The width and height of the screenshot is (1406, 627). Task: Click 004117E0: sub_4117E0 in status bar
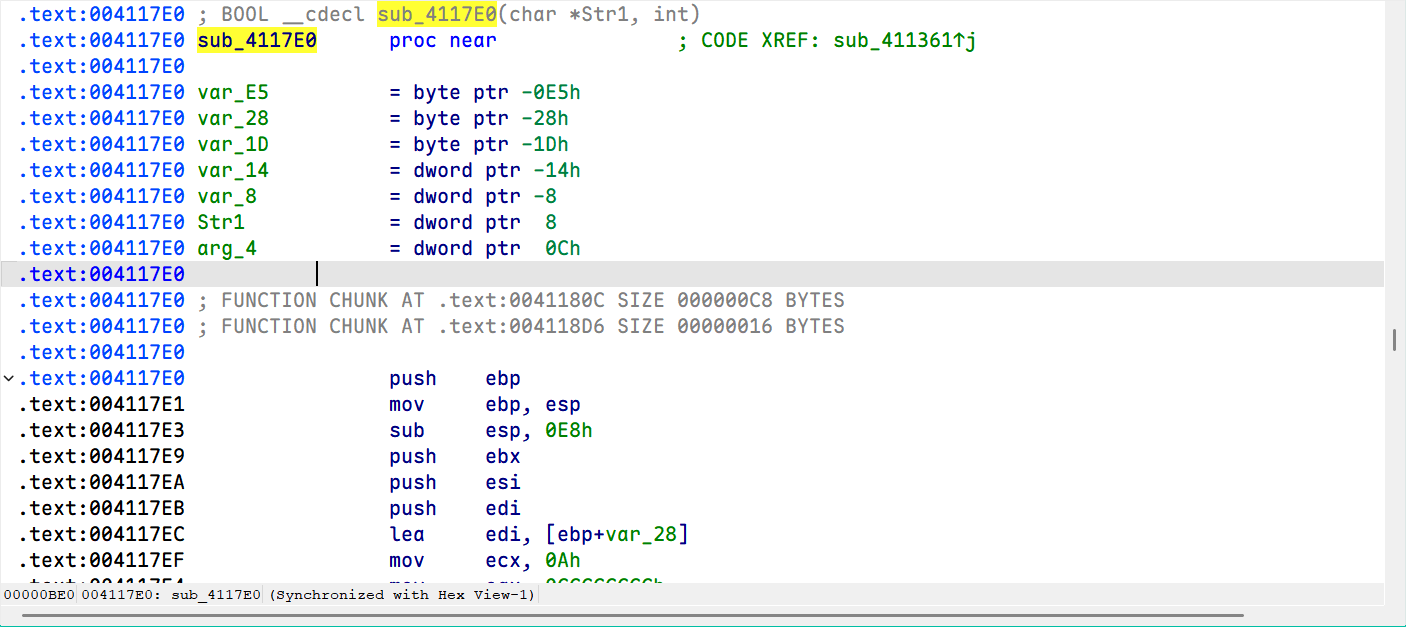(x=170, y=595)
